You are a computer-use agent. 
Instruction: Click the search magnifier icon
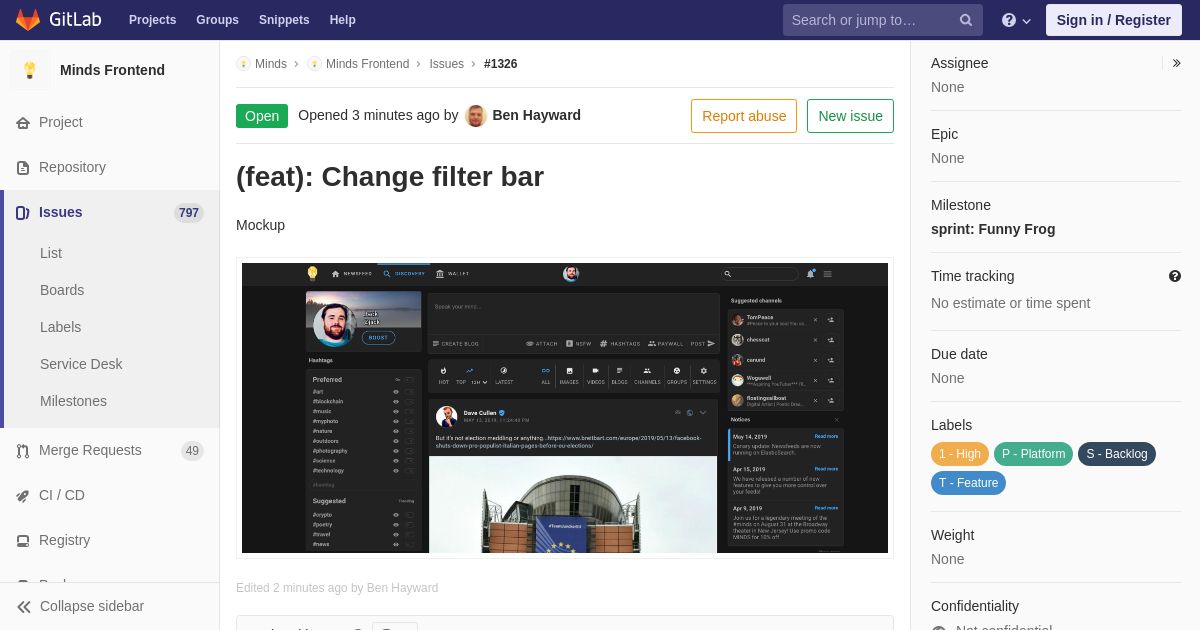click(x=966, y=20)
